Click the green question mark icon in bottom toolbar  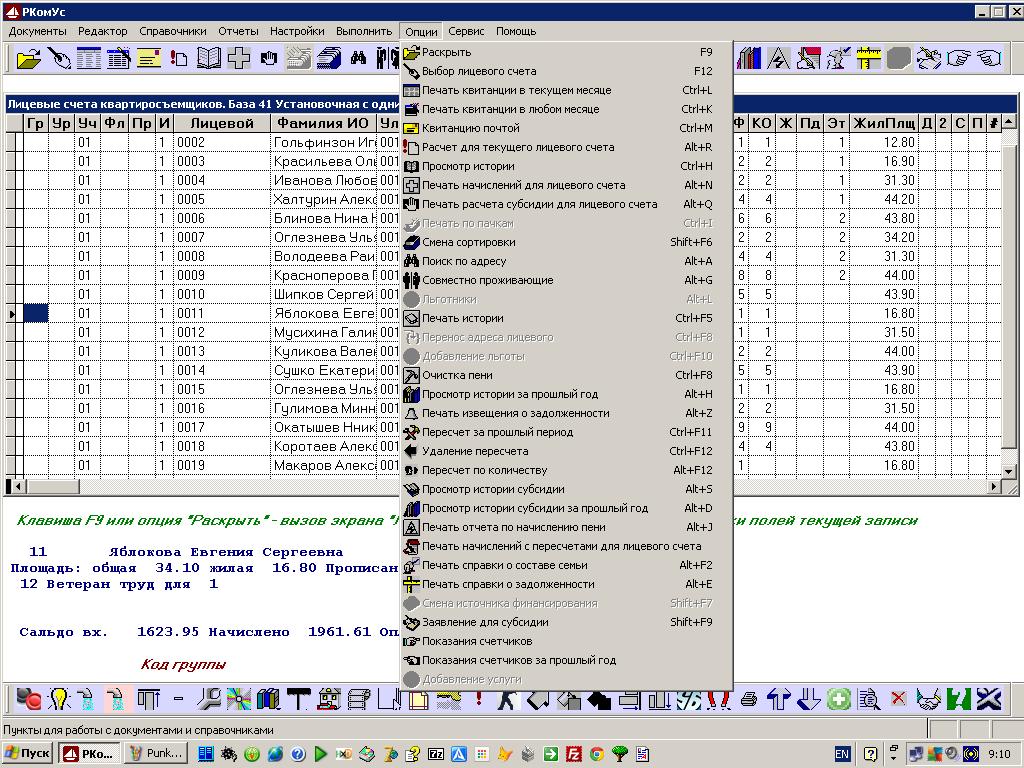[959, 699]
